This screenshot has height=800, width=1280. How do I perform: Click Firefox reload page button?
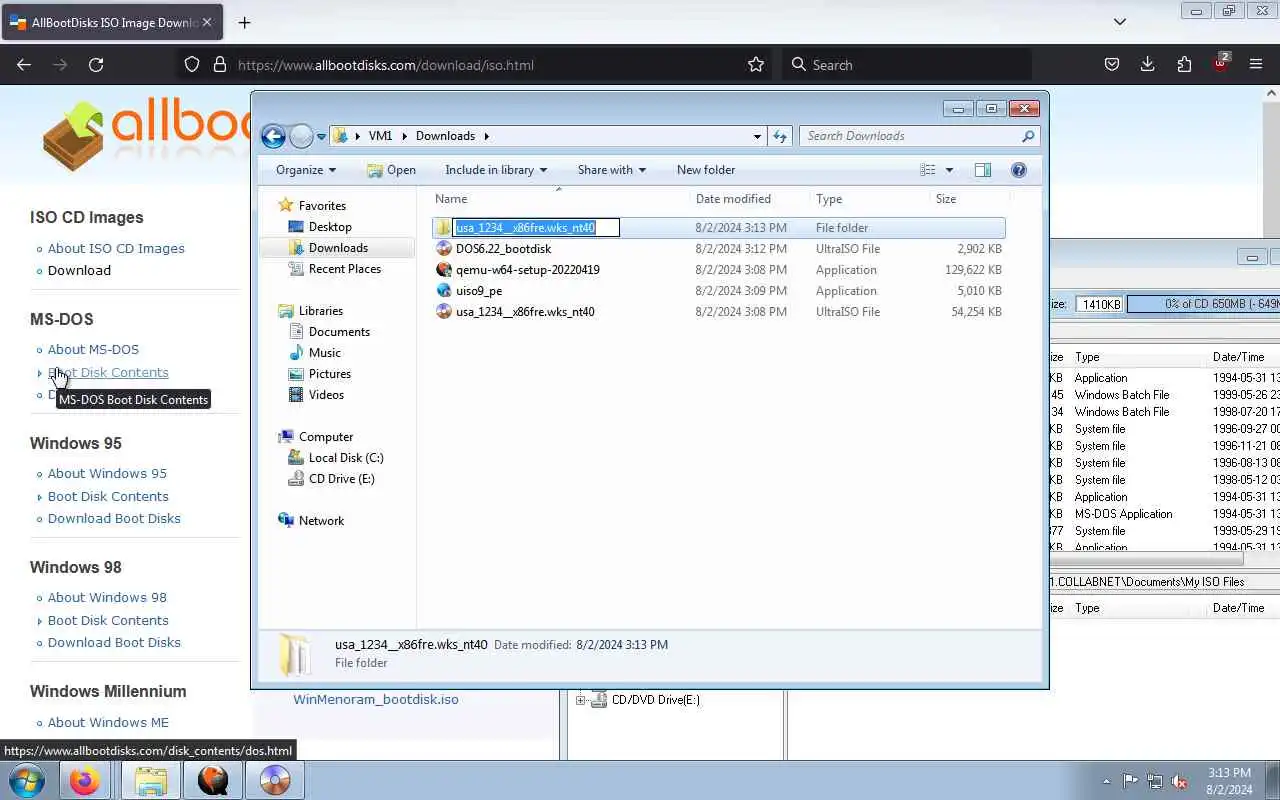coord(96,65)
